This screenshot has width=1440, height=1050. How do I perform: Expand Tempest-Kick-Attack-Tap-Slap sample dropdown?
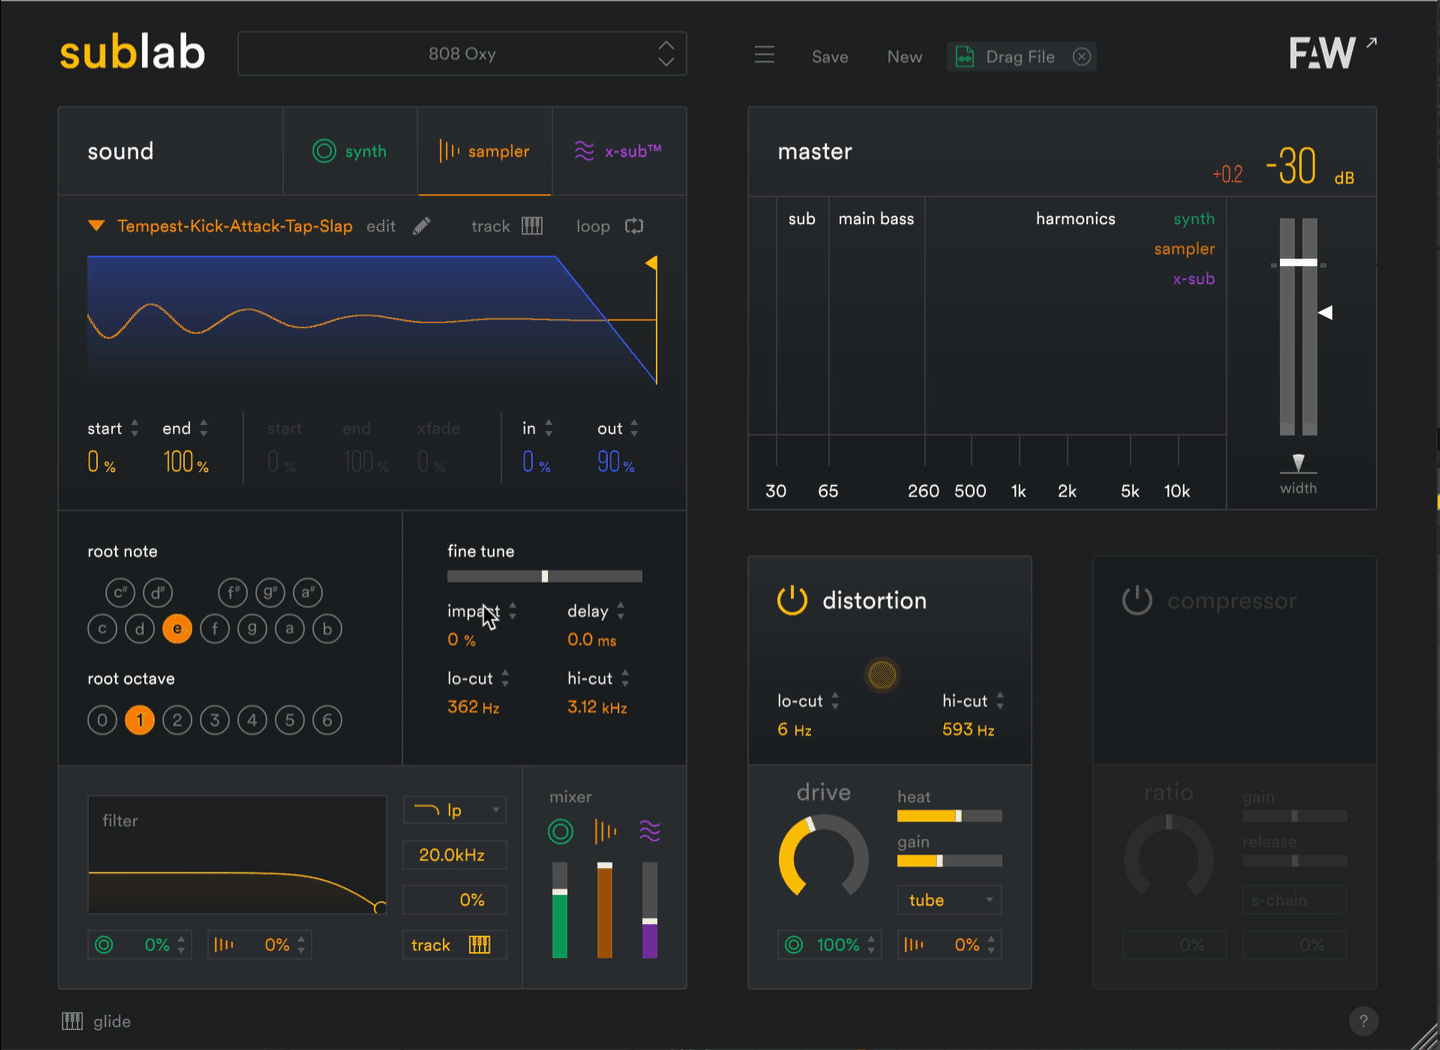(x=96, y=226)
